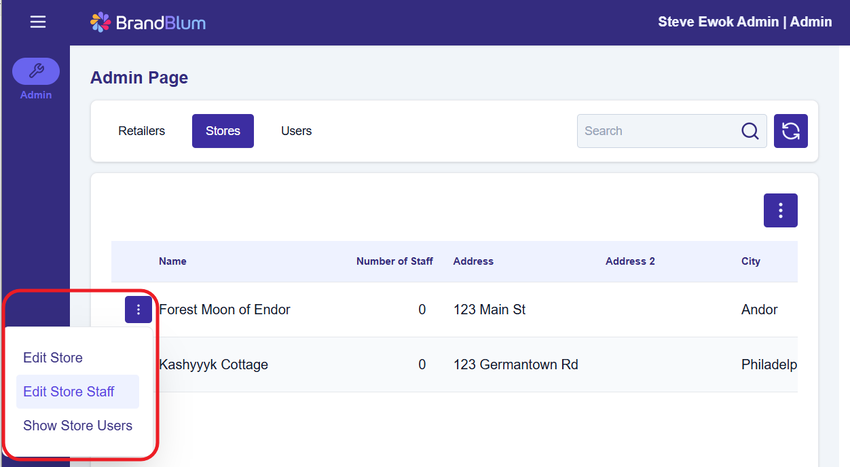Select Edit Store Staff menu entry
Image resolution: width=850 pixels, height=467 pixels.
[69, 392]
